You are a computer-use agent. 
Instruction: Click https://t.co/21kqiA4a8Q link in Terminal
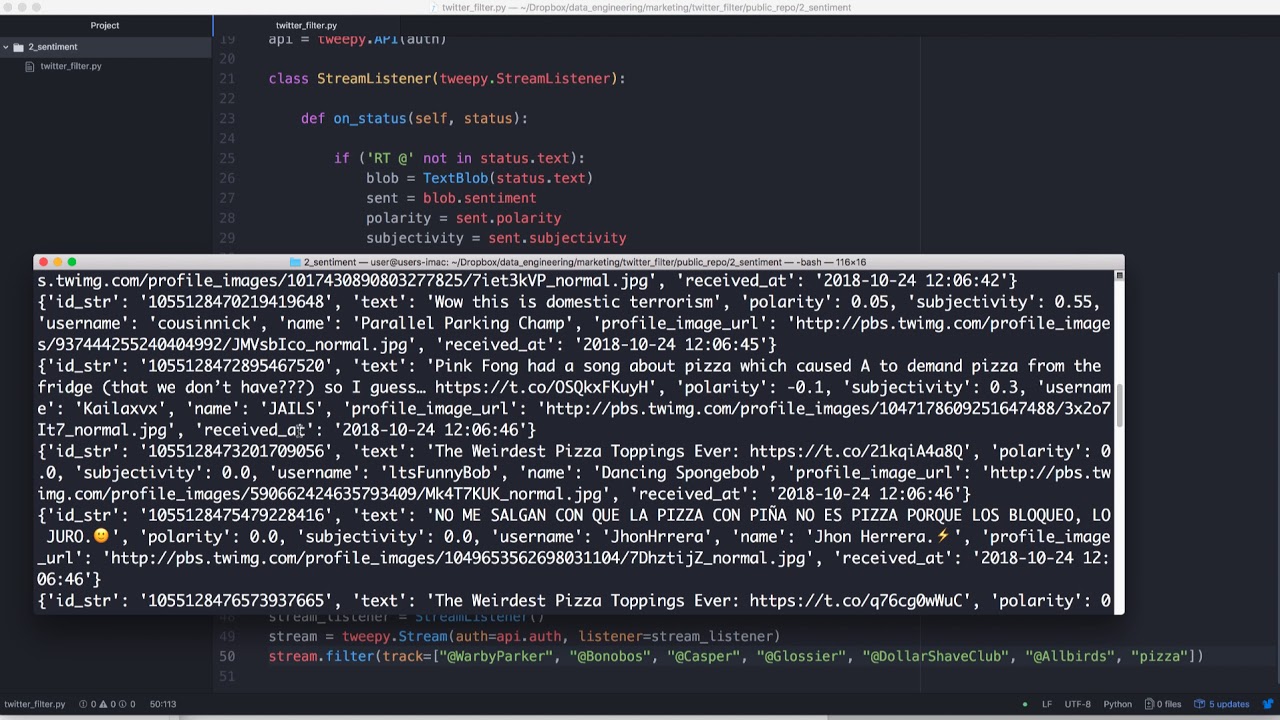(x=855, y=451)
